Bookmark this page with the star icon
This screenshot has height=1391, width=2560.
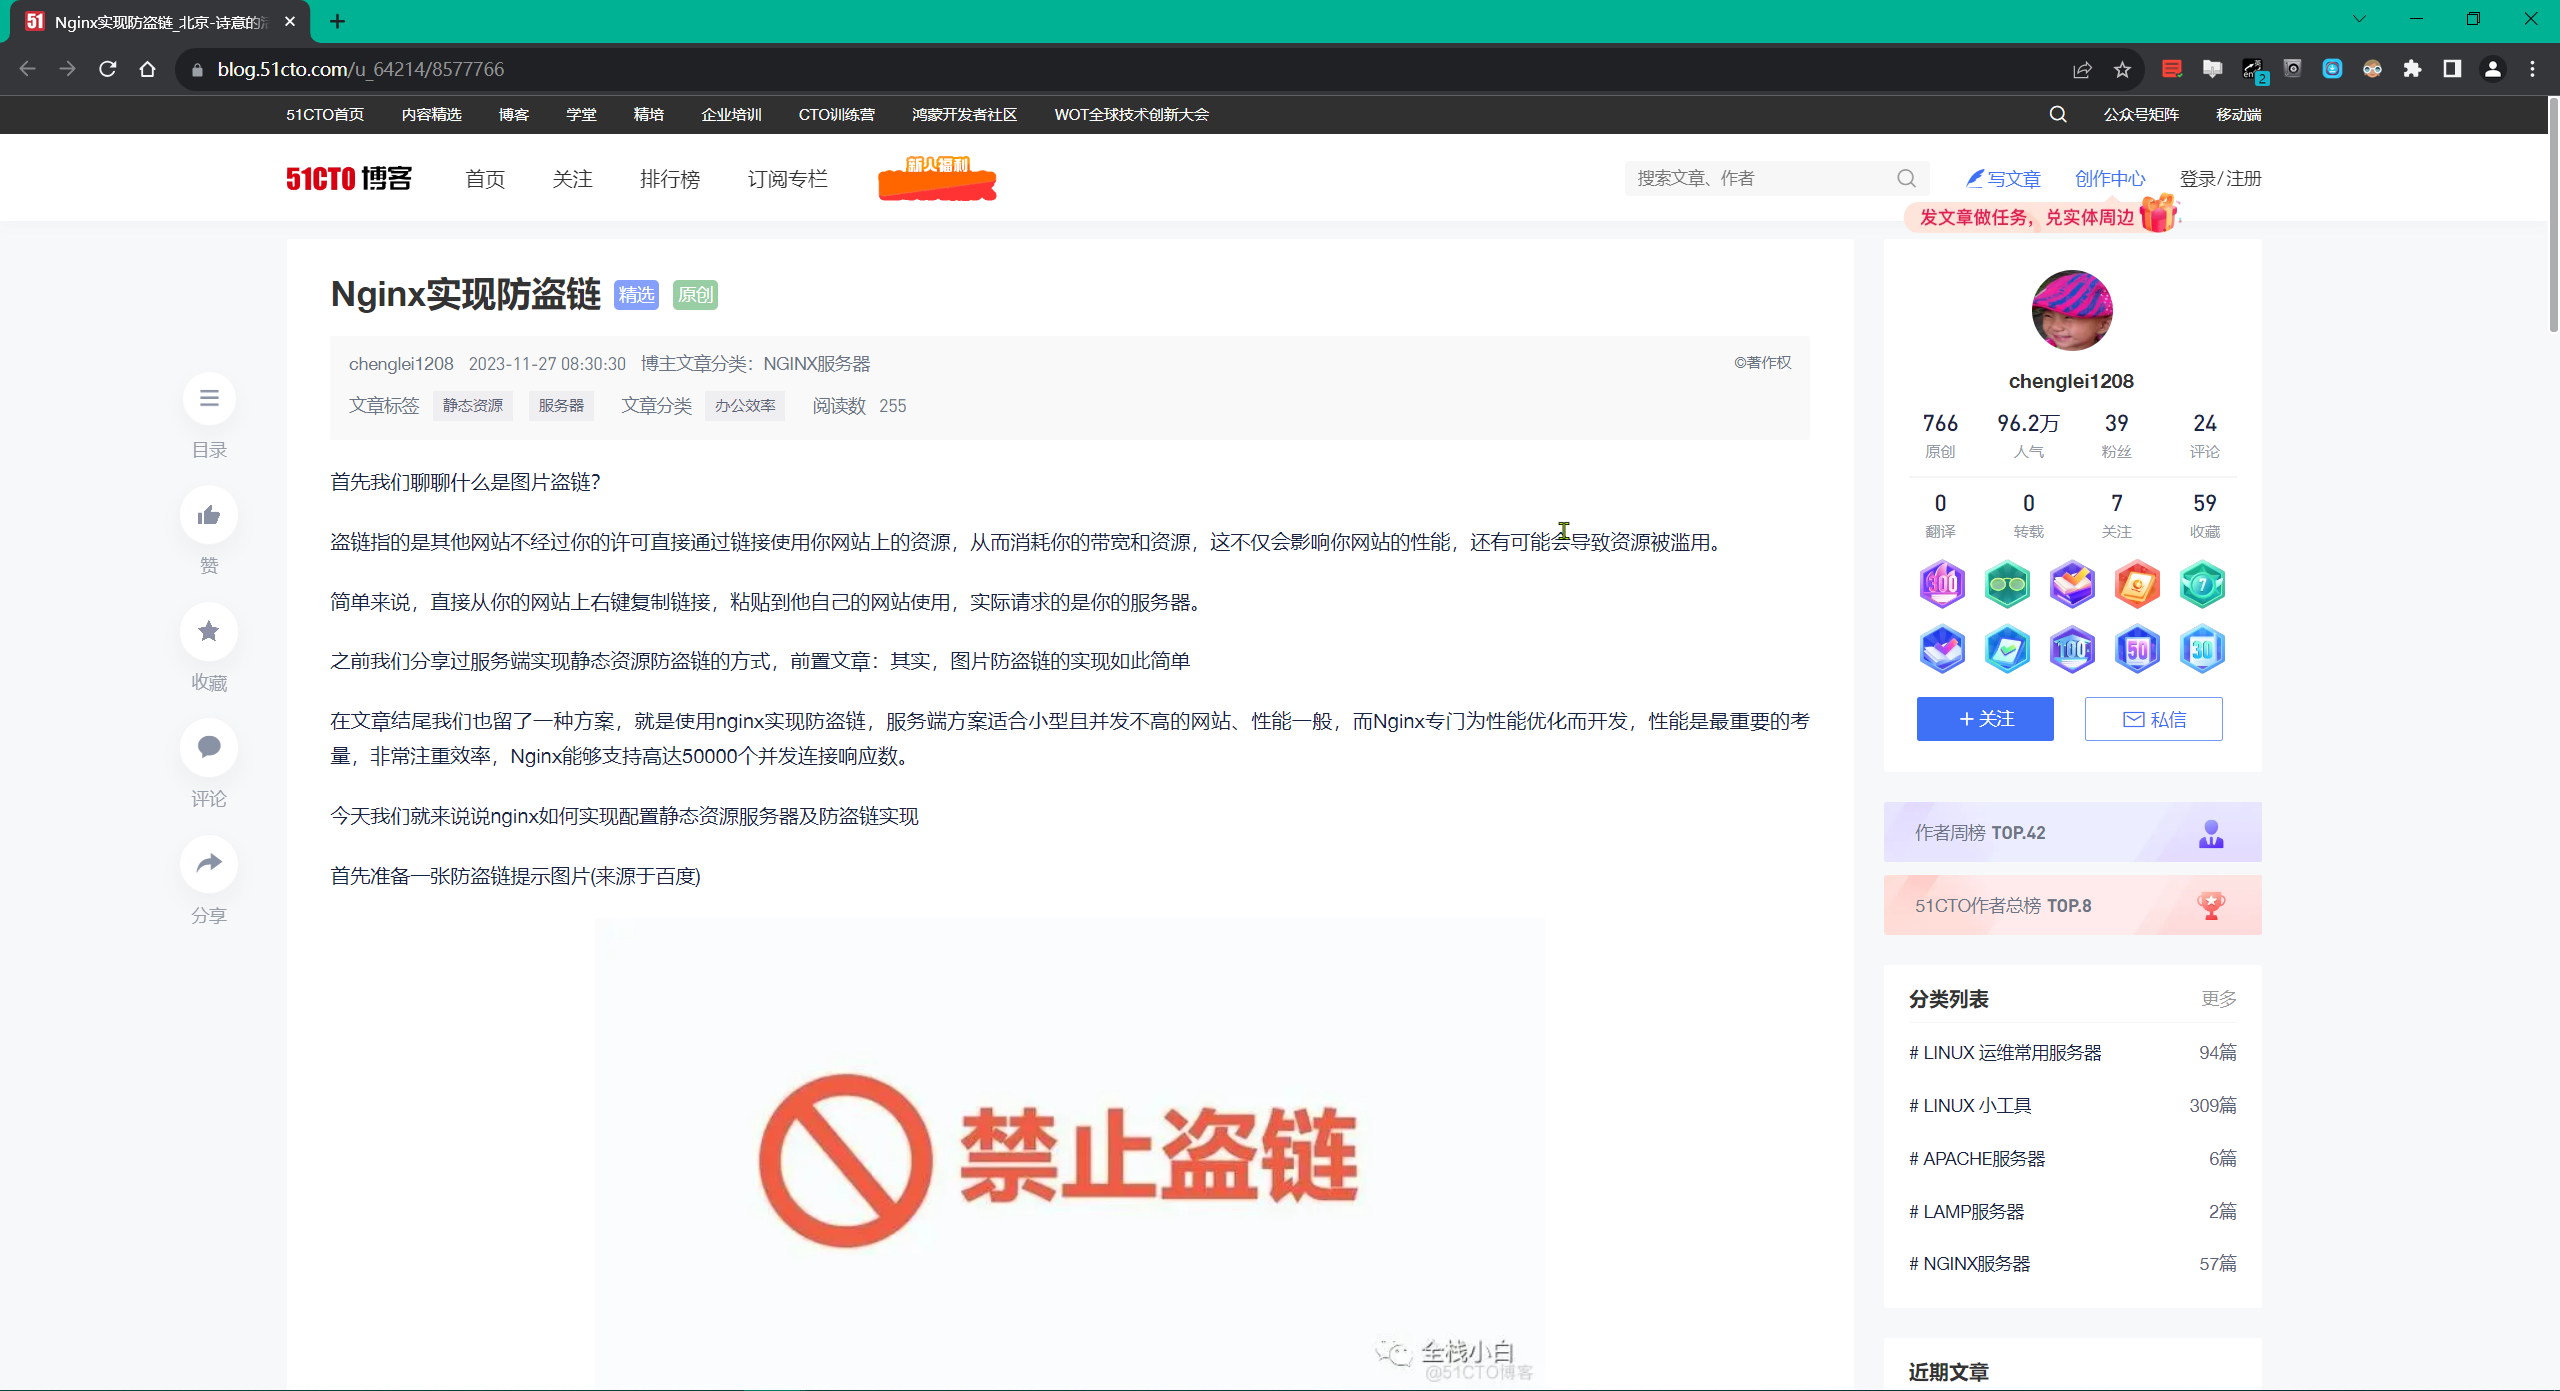(x=2122, y=69)
